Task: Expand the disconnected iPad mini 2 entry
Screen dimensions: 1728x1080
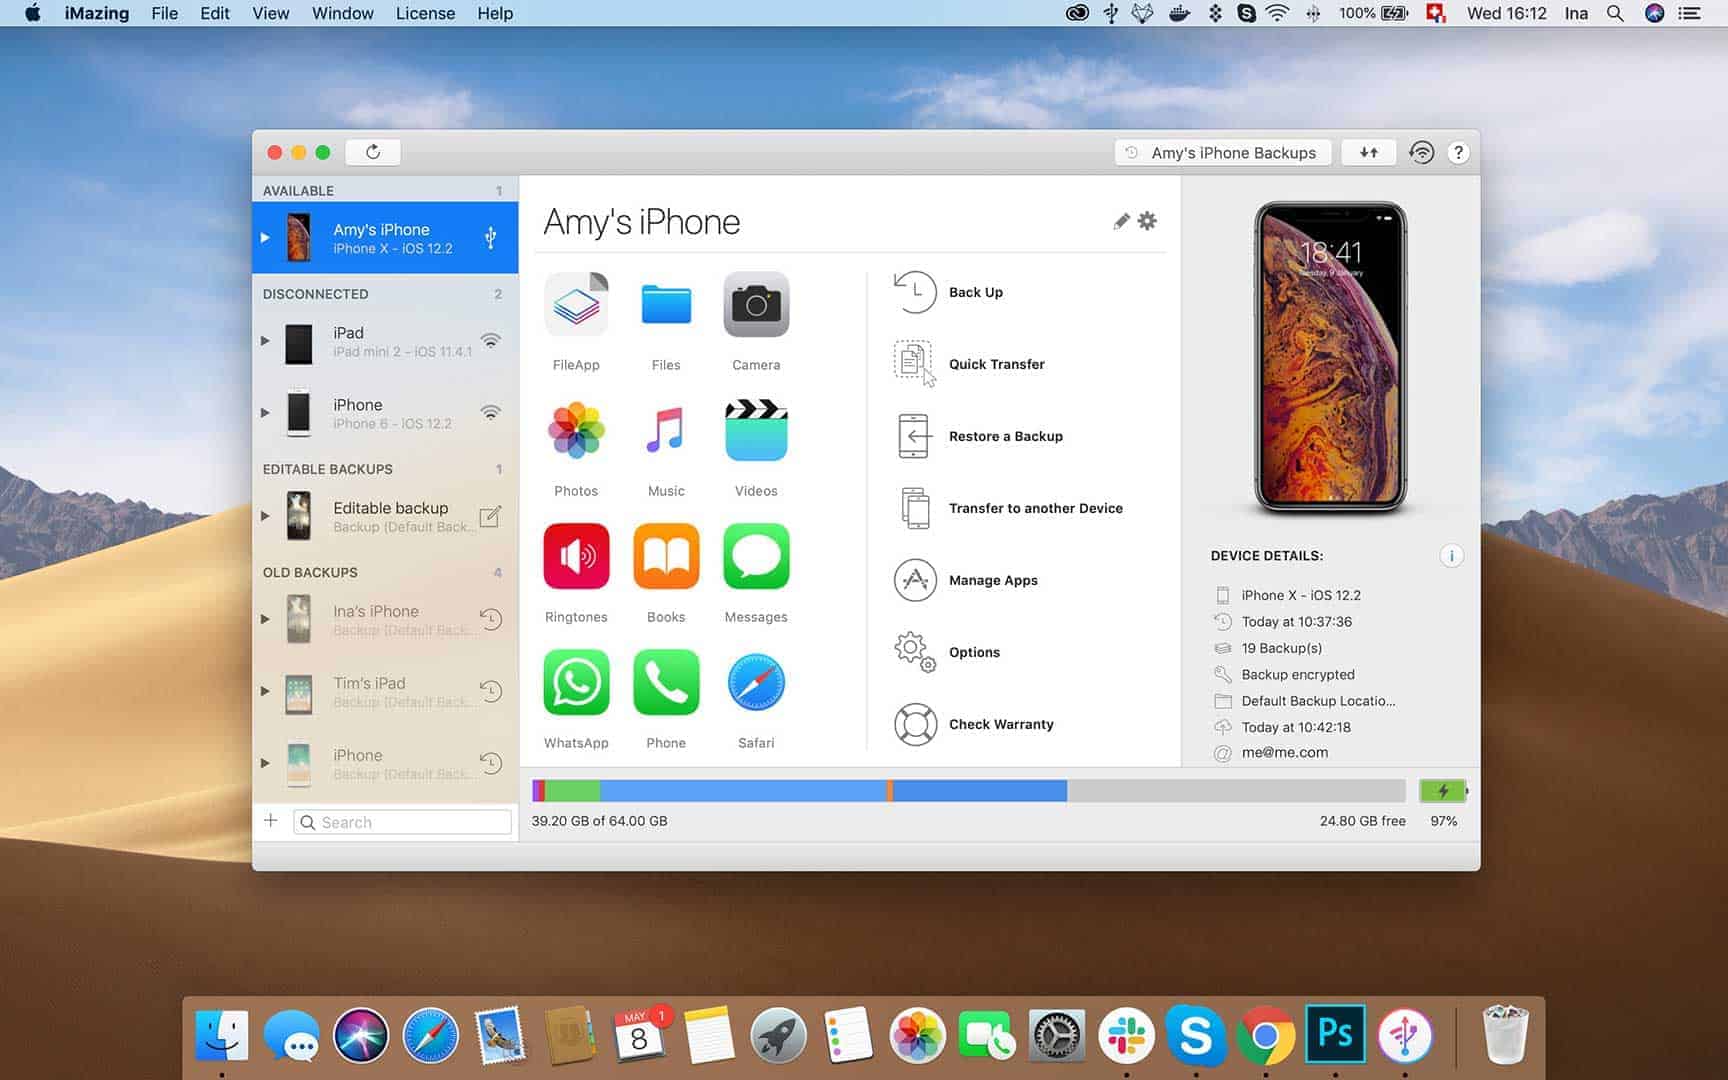Action: click(265, 341)
